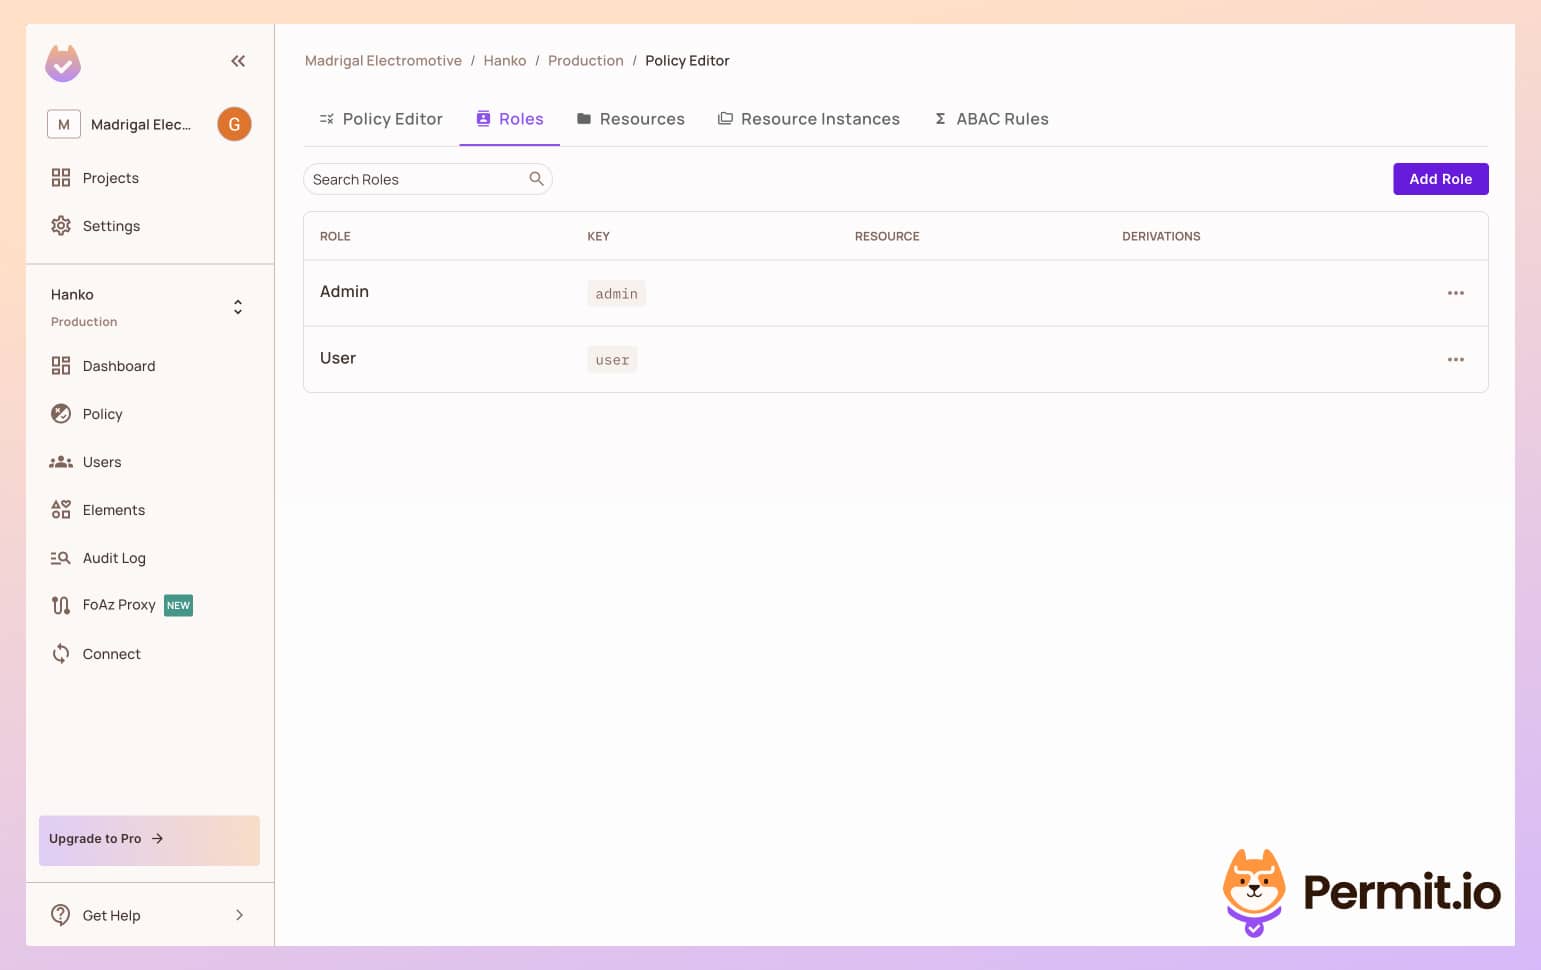Click the magnifier in Search Roles
Viewport: 1541px width, 970px height.
click(536, 178)
